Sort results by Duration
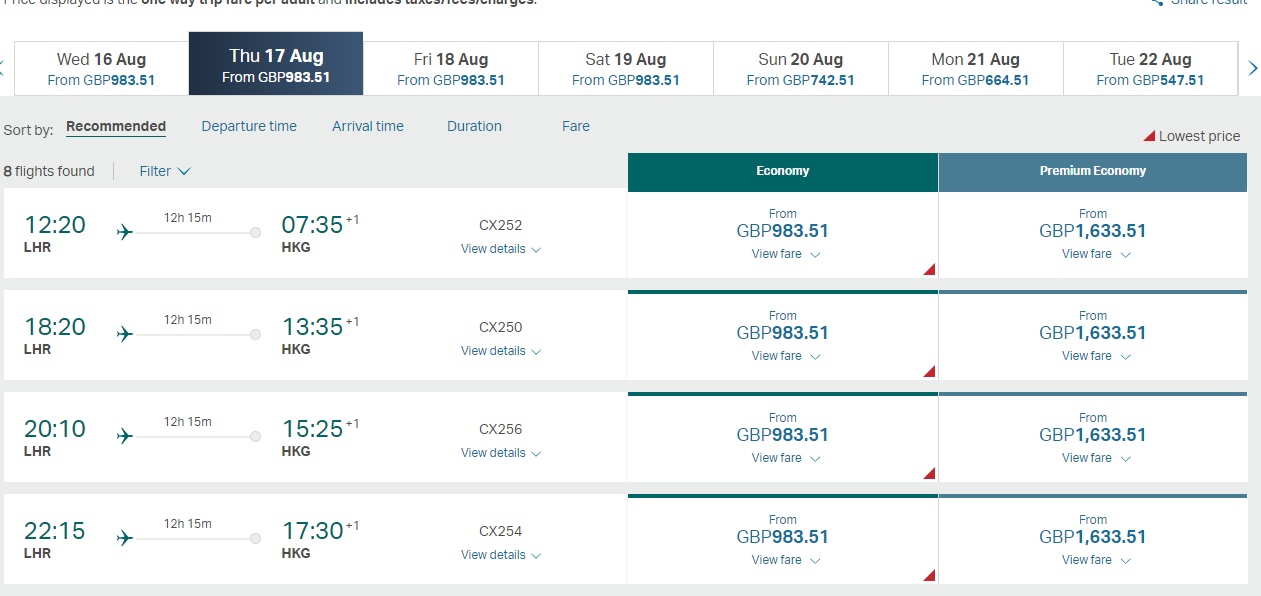The width and height of the screenshot is (1261, 596). (474, 126)
